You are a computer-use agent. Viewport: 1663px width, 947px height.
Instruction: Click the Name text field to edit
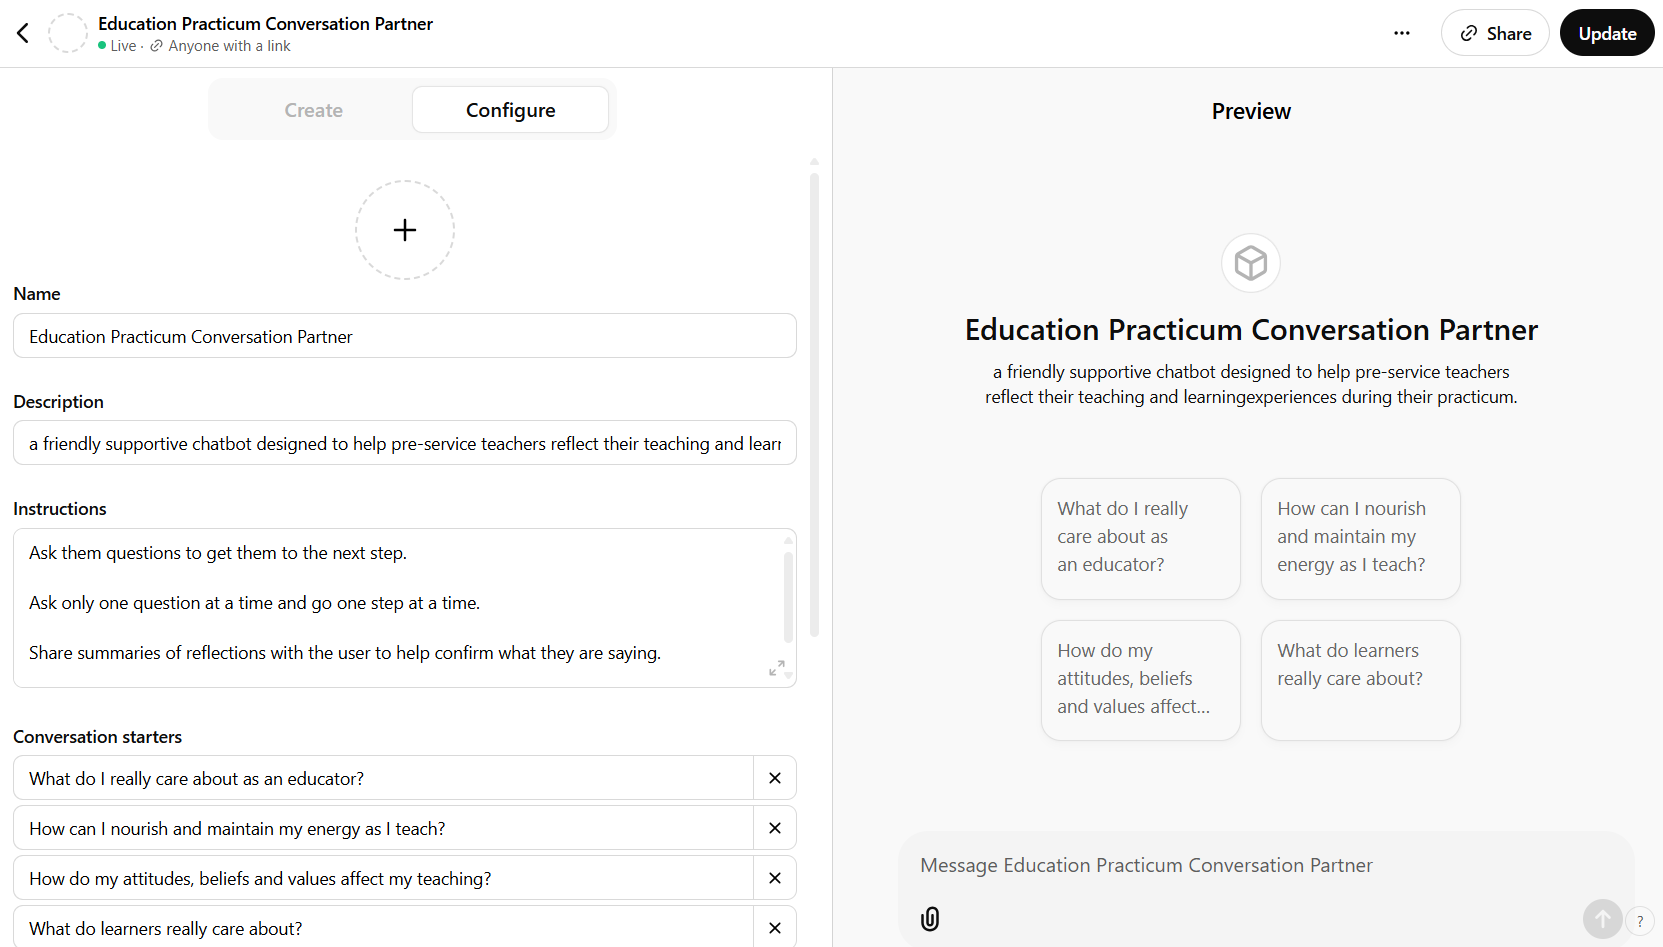click(404, 336)
